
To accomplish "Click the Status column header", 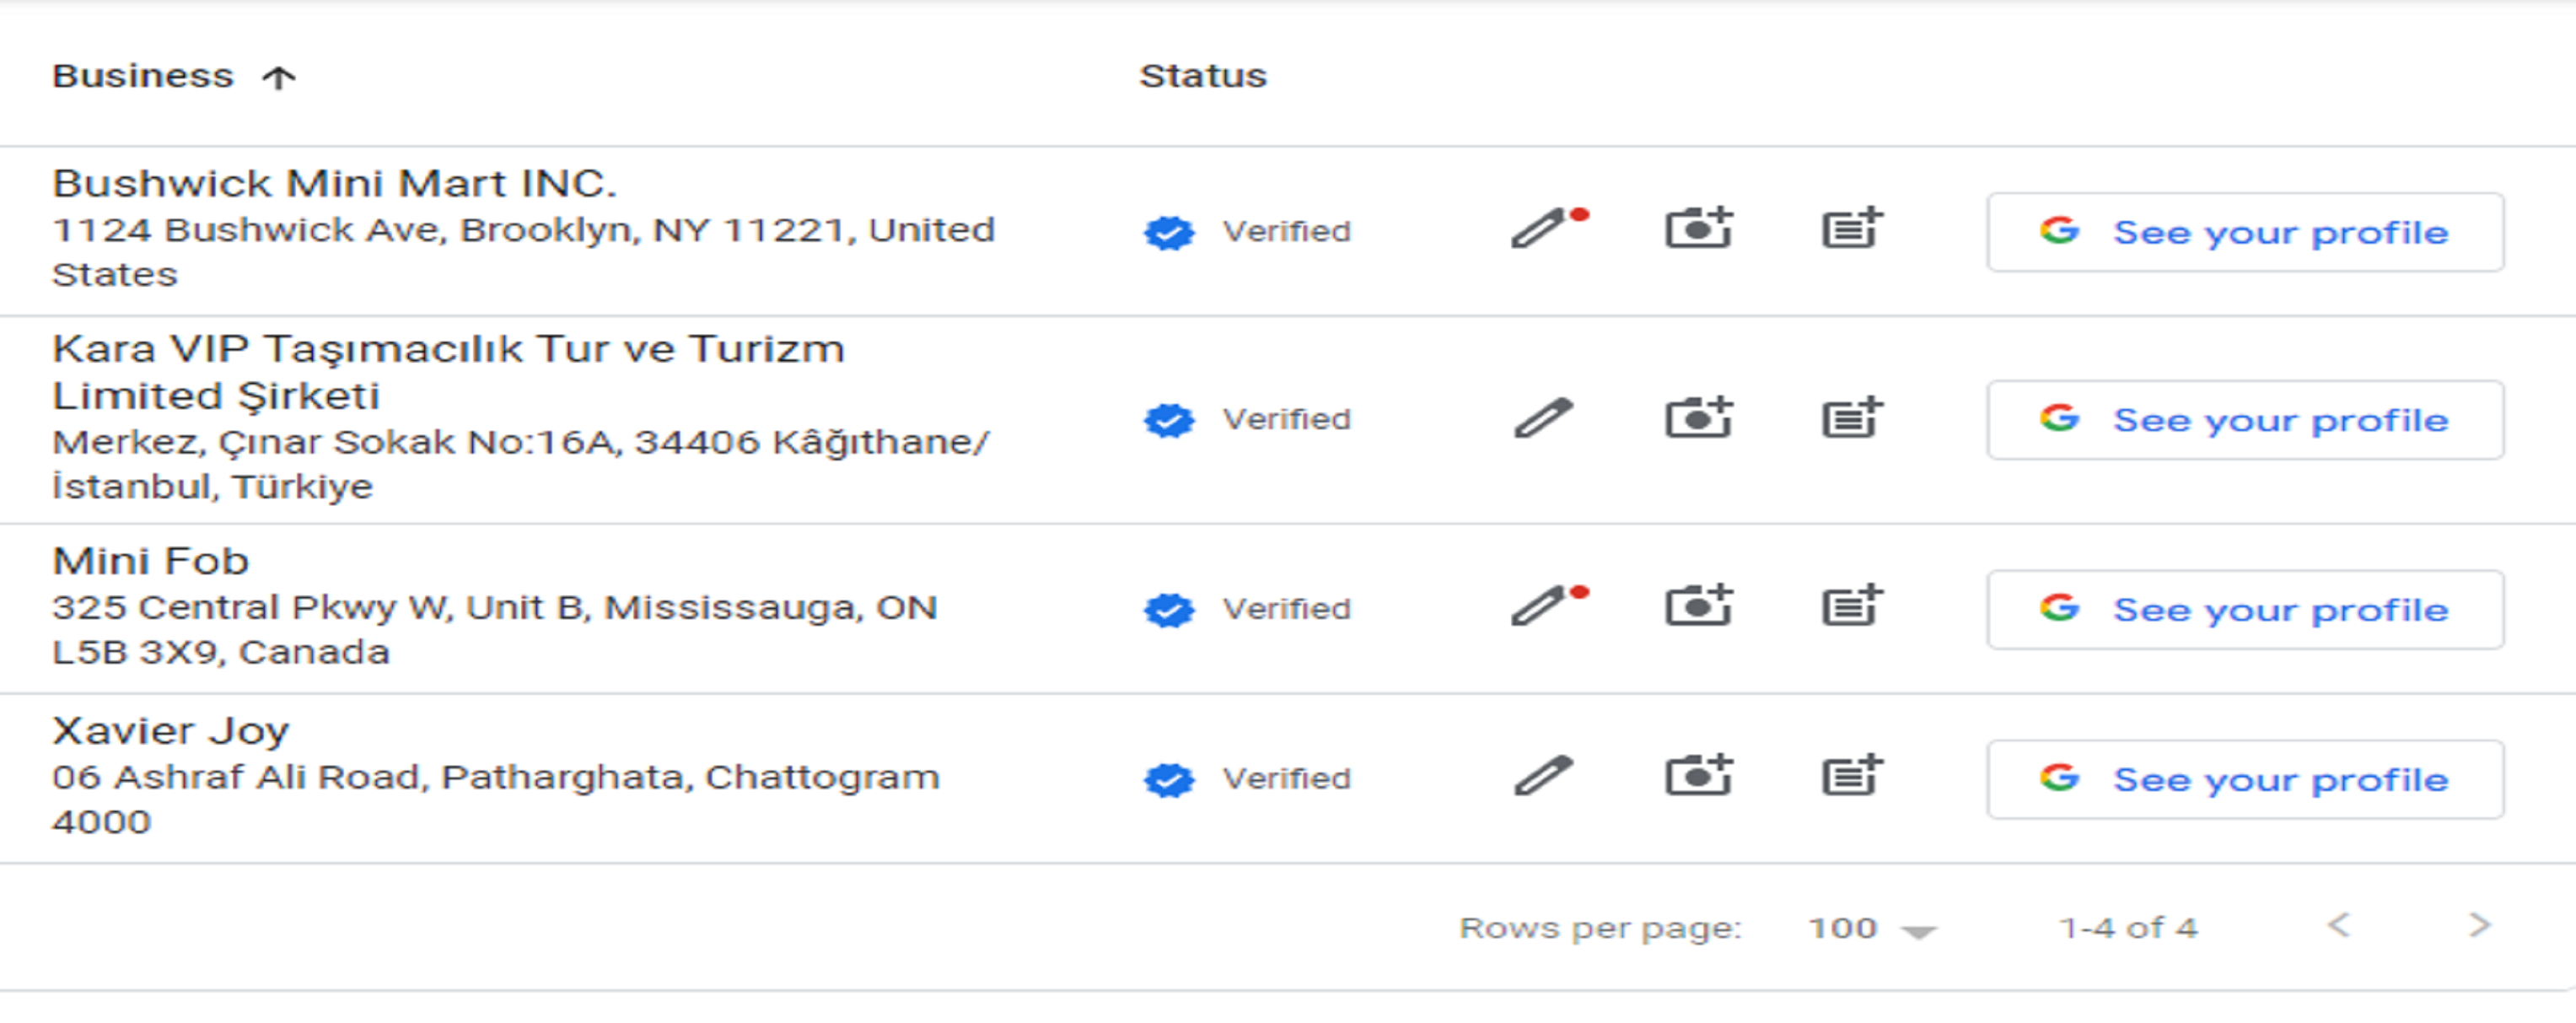I will coord(1203,76).
